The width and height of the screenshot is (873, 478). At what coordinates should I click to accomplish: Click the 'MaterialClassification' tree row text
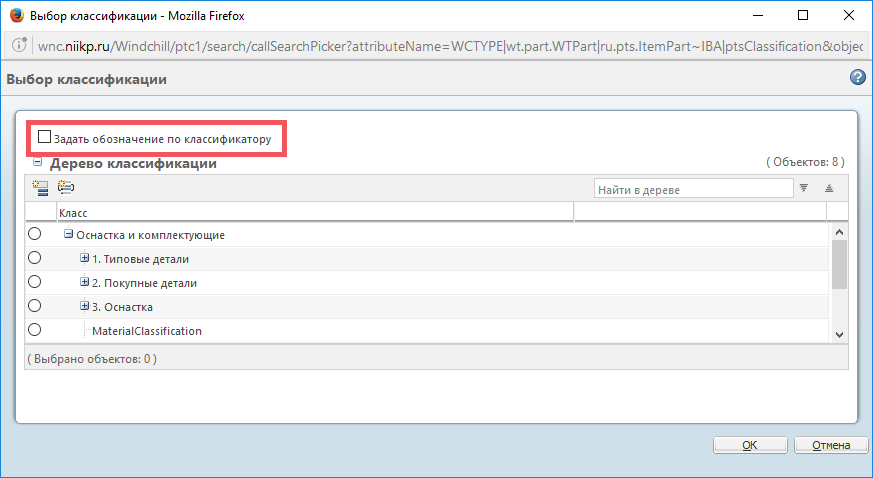point(147,331)
